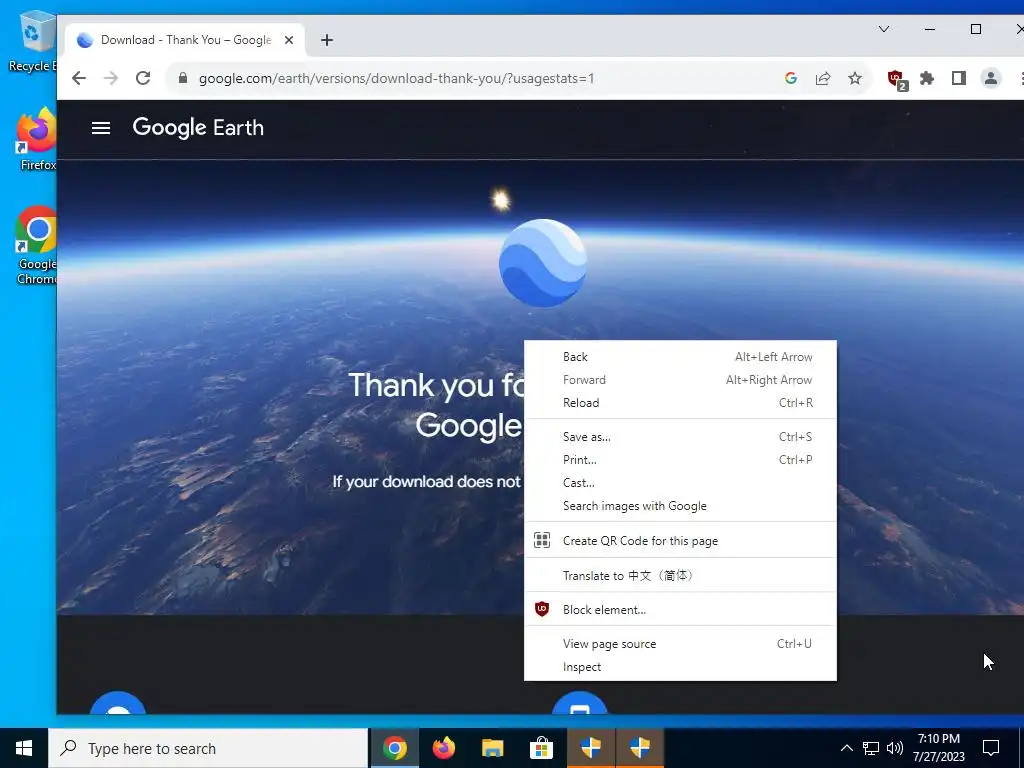Screen dimensions: 1024x768
Task: Open the clock showing 7:10 PM
Action: coord(938,748)
